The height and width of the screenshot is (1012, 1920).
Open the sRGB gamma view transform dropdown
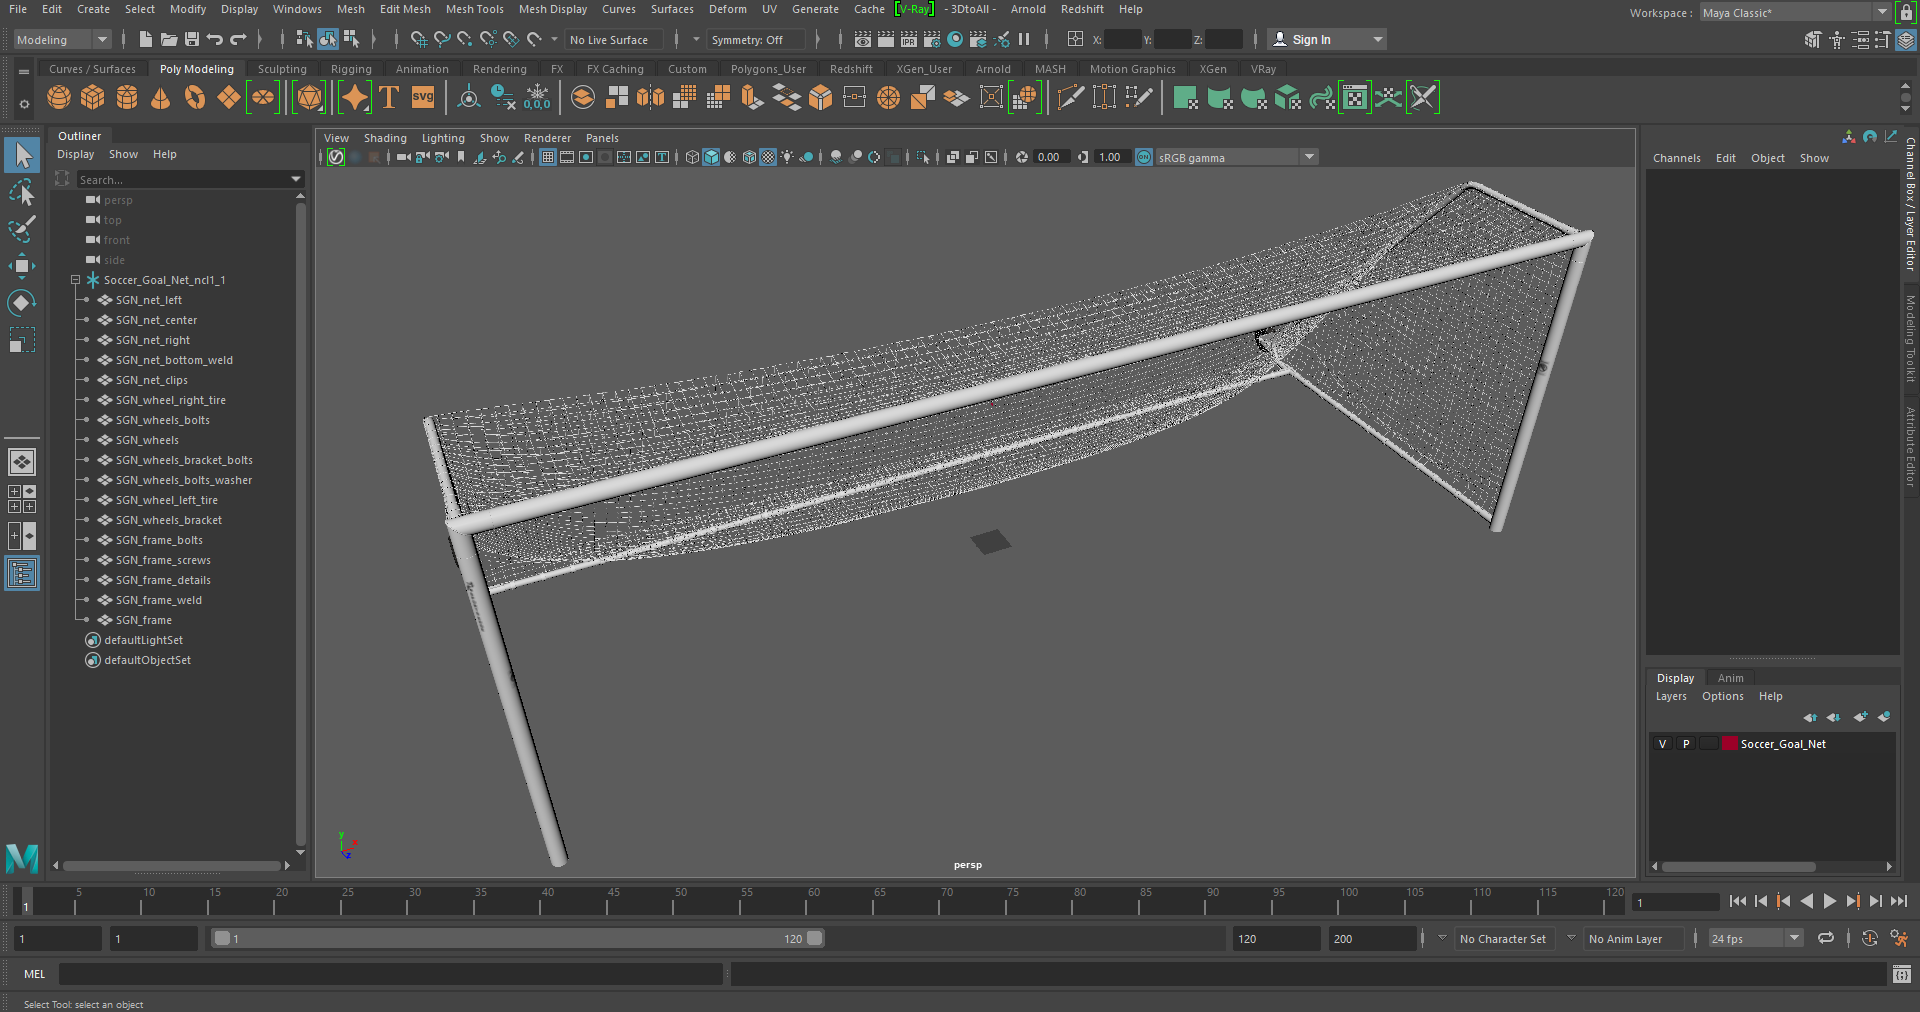[1237, 157]
